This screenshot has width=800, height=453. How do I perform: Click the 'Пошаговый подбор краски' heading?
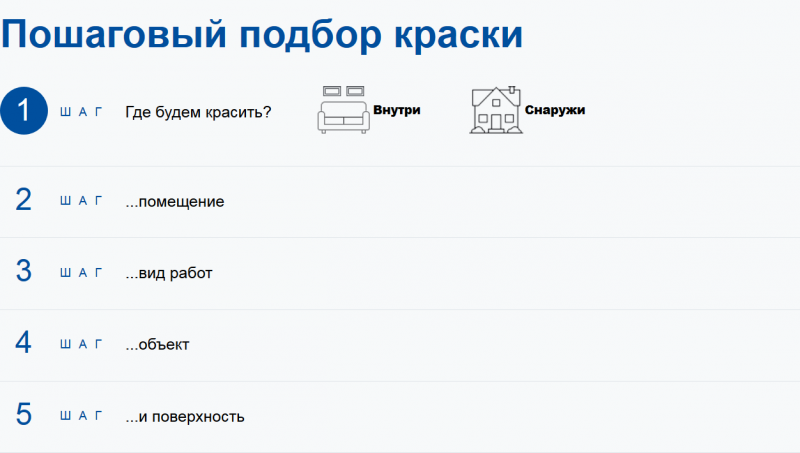tap(262, 35)
